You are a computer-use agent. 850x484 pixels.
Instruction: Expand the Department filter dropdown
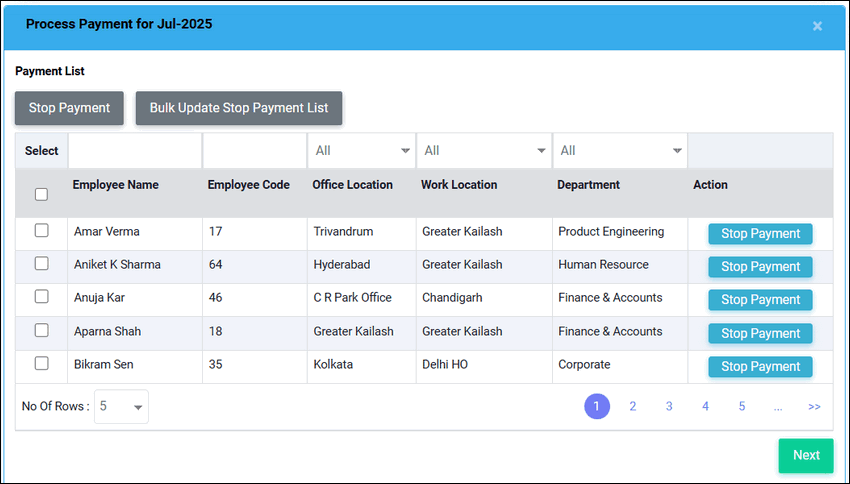620,151
